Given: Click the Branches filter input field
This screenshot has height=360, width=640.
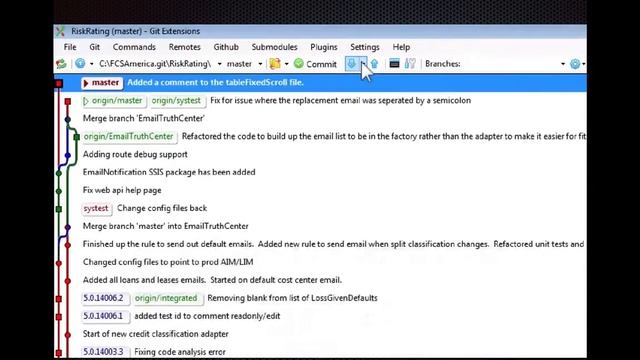Looking at the screenshot, I should (x=511, y=64).
